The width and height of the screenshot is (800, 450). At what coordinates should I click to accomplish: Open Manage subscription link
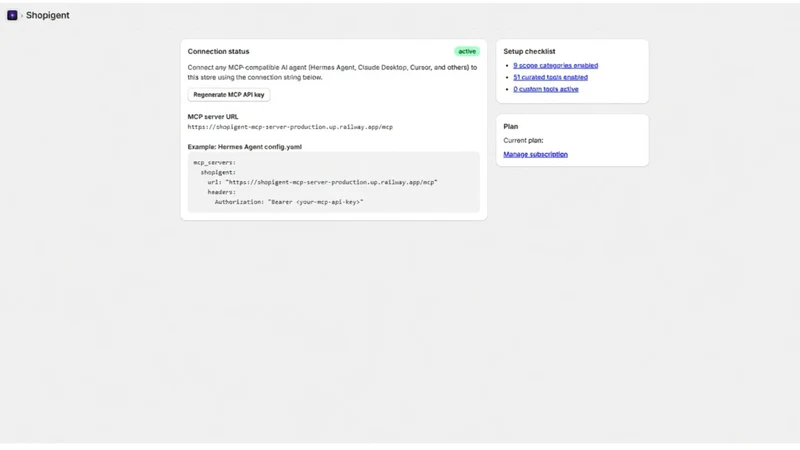click(x=535, y=154)
